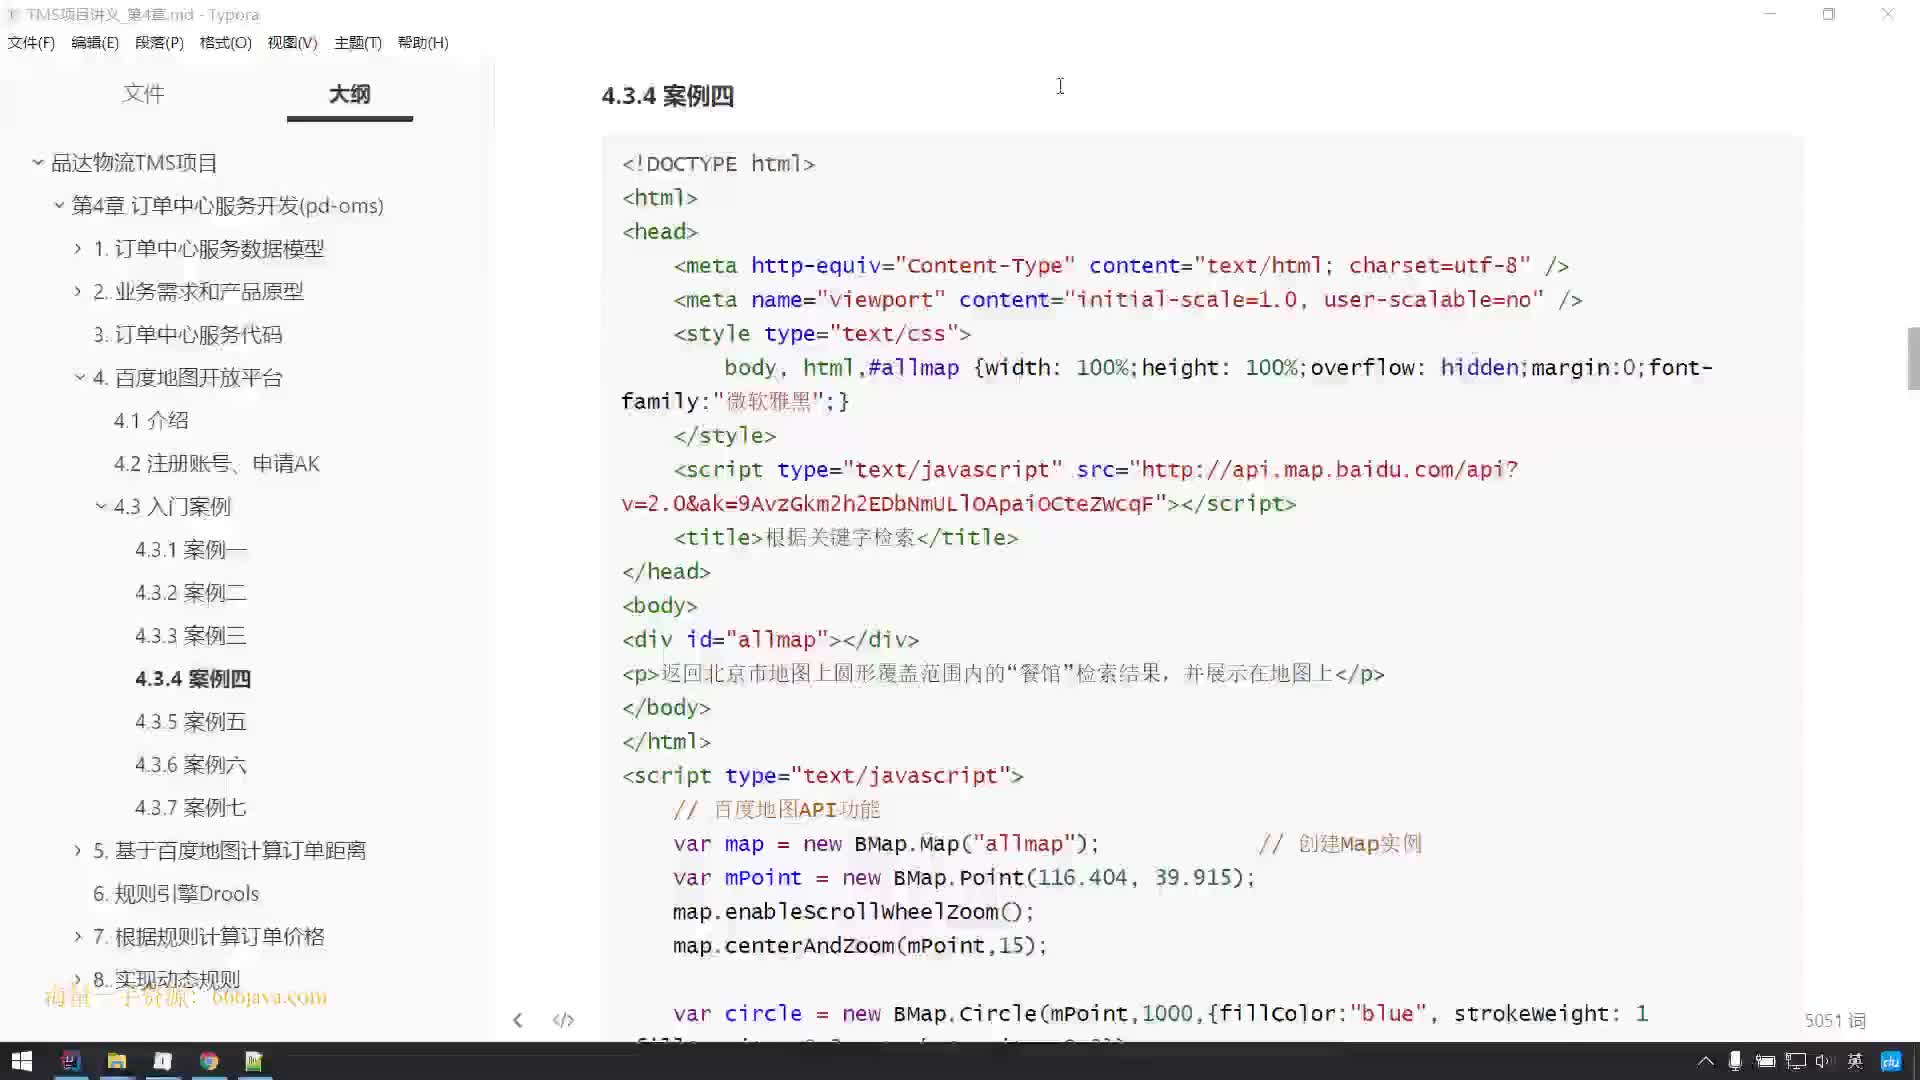Navigate to 4.3.3 案例三
The height and width of the screenshot is (1080, 1920).
click(x=191, y=635)
